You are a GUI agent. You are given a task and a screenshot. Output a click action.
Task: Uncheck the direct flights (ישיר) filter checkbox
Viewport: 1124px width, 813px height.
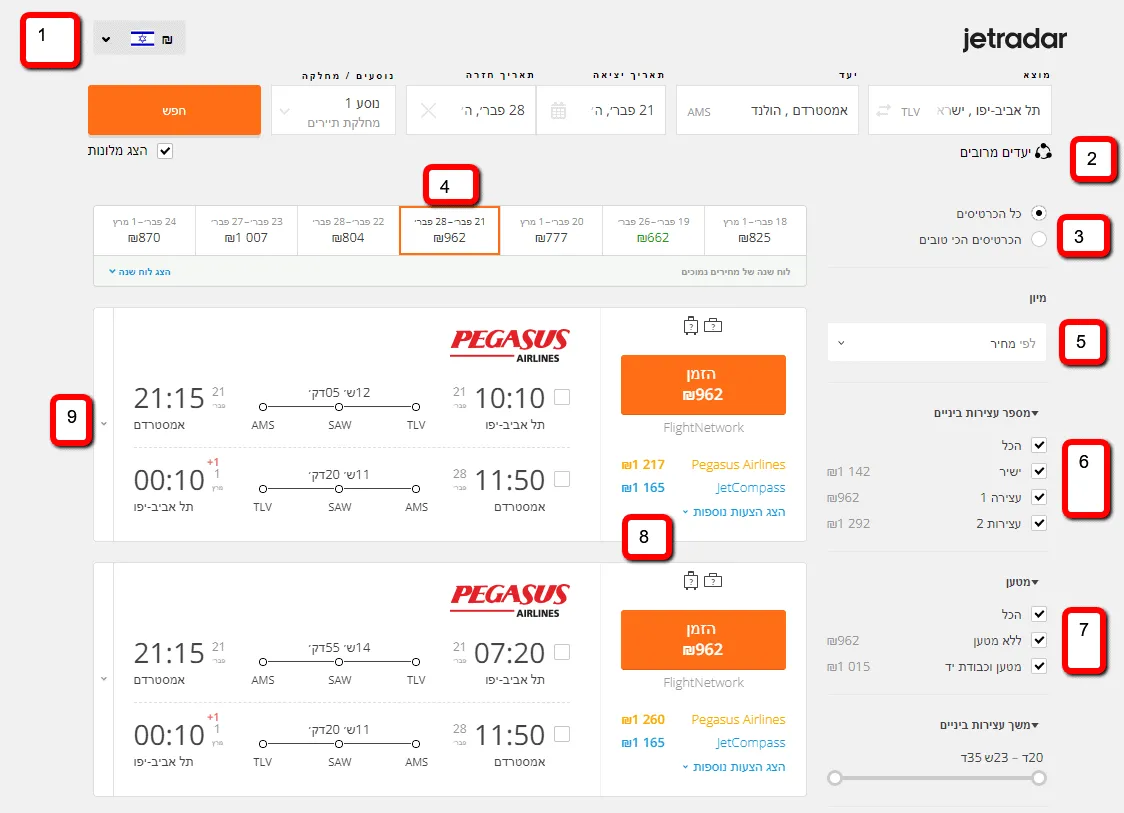click(1039, 472)
